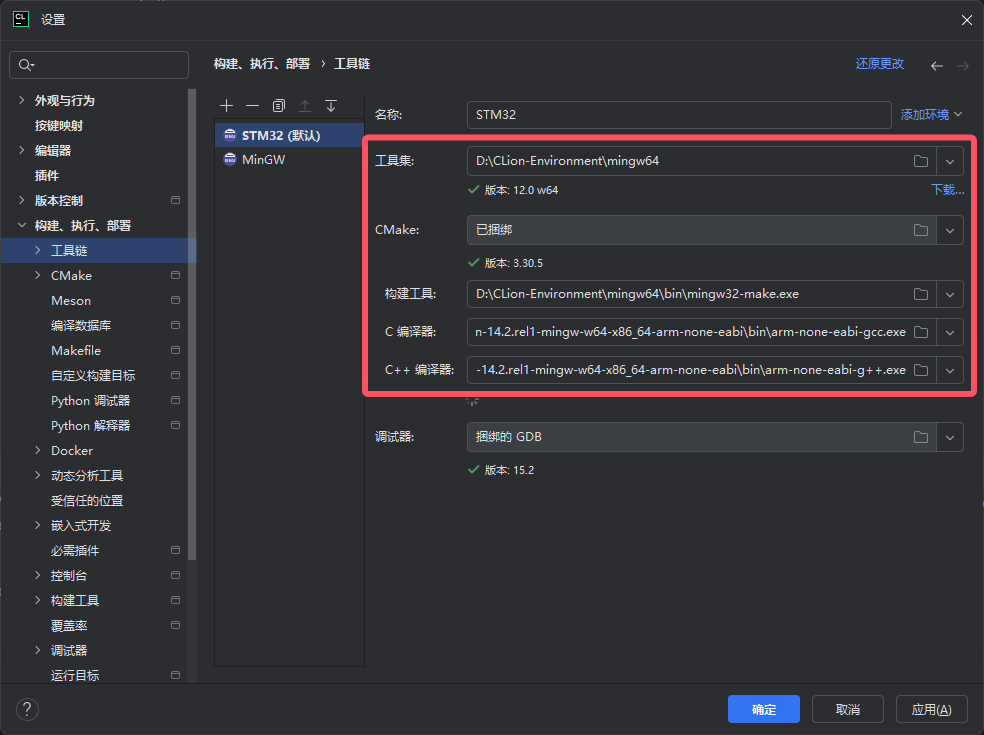This screenshot has width=984, height=735.
Task: Click 还原更改 link
Action: pyautogui.click(x=879, y=63)
